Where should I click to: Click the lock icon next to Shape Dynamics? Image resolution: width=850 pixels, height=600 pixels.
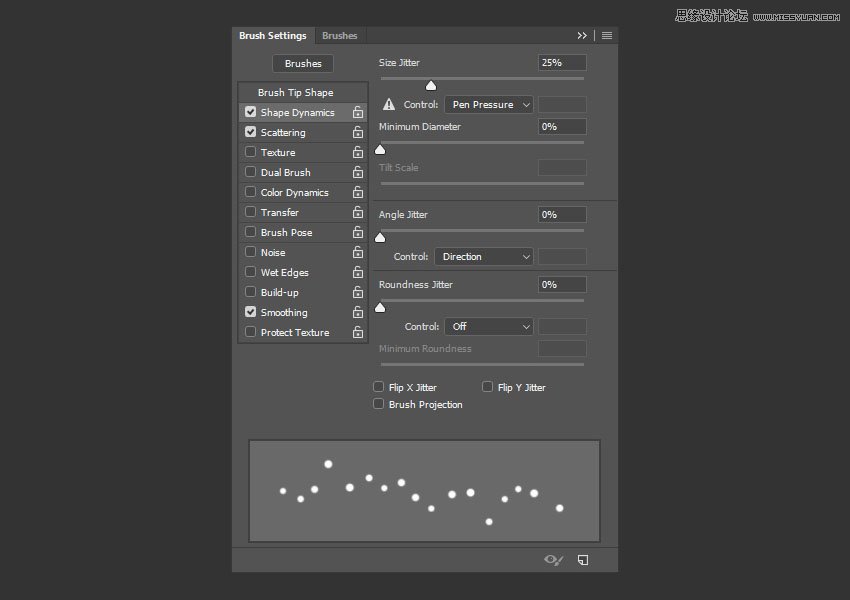click(357, 113)
